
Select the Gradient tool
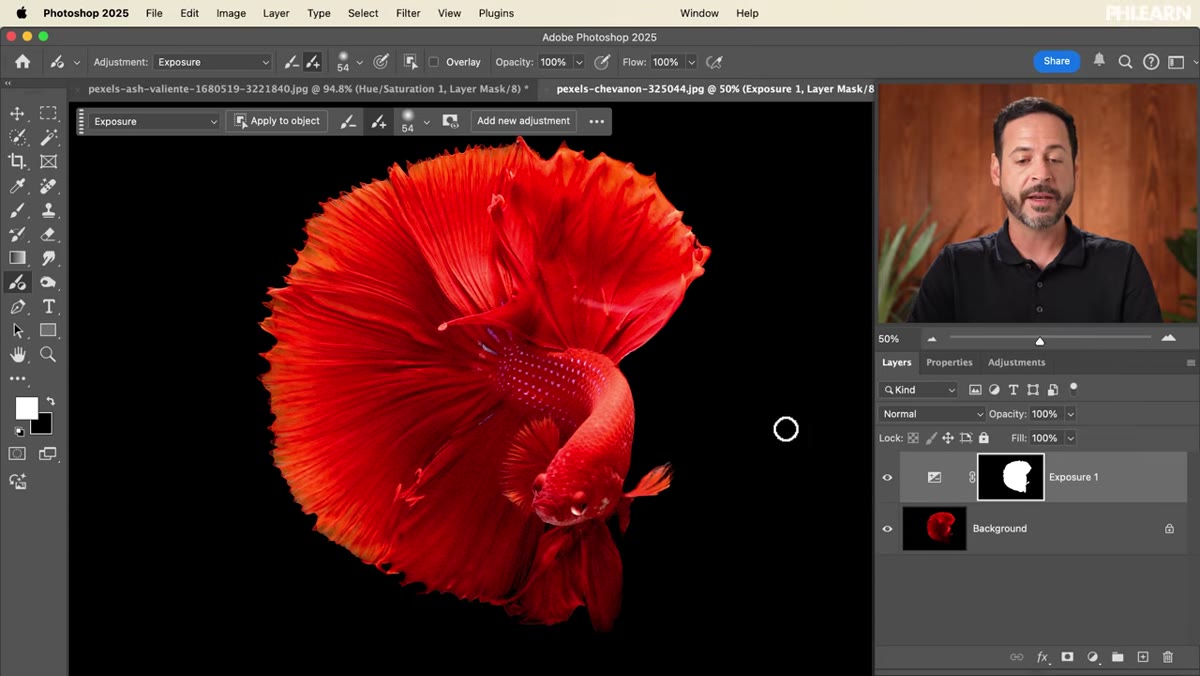pos(17,258)
